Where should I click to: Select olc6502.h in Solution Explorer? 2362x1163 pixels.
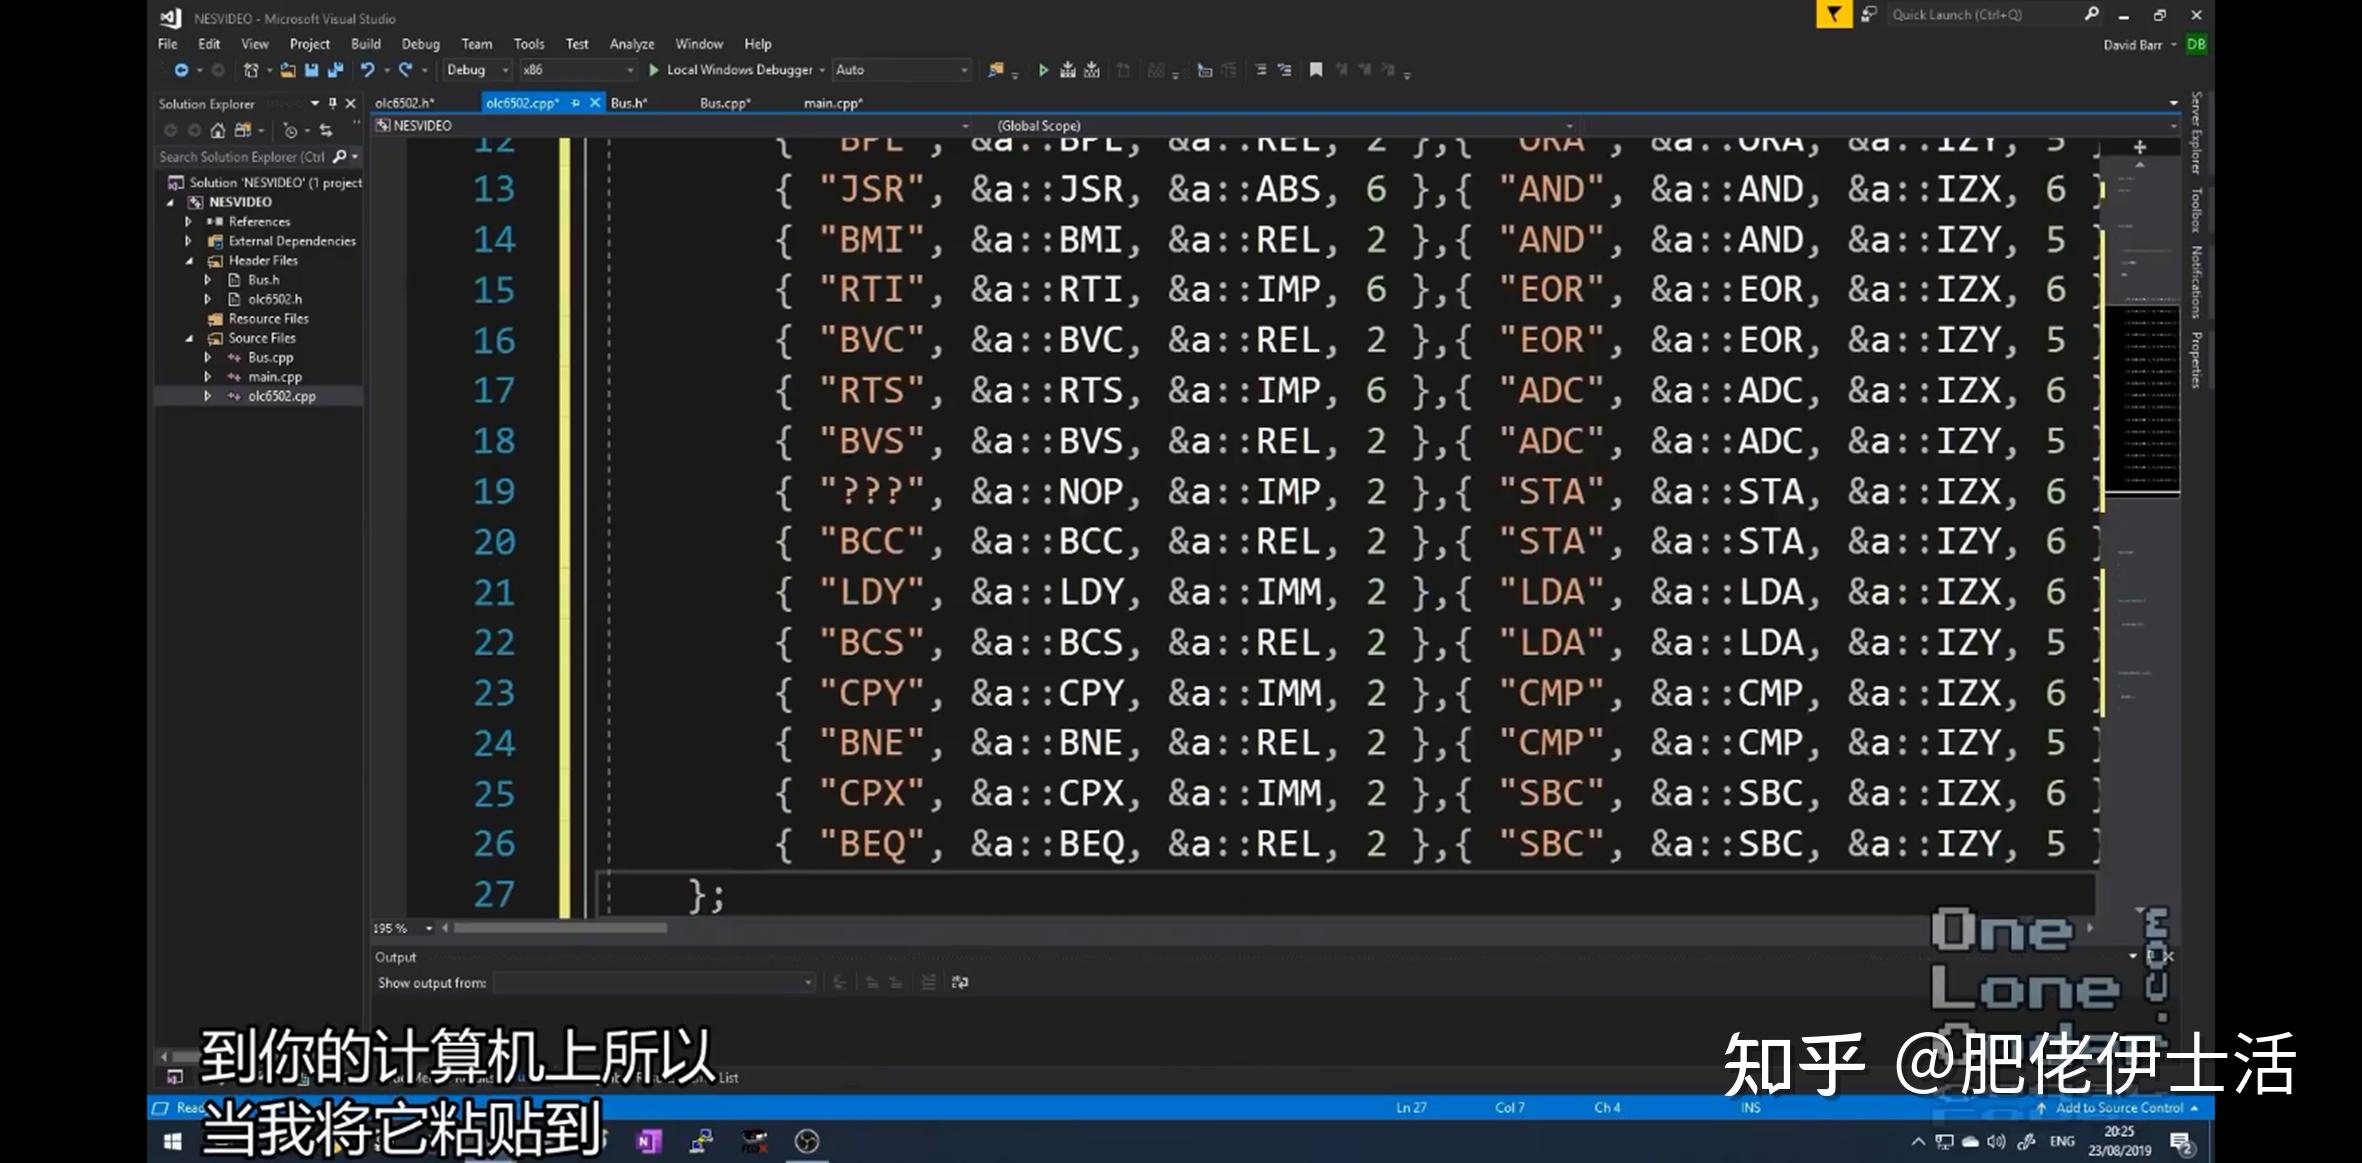point(275,300)
